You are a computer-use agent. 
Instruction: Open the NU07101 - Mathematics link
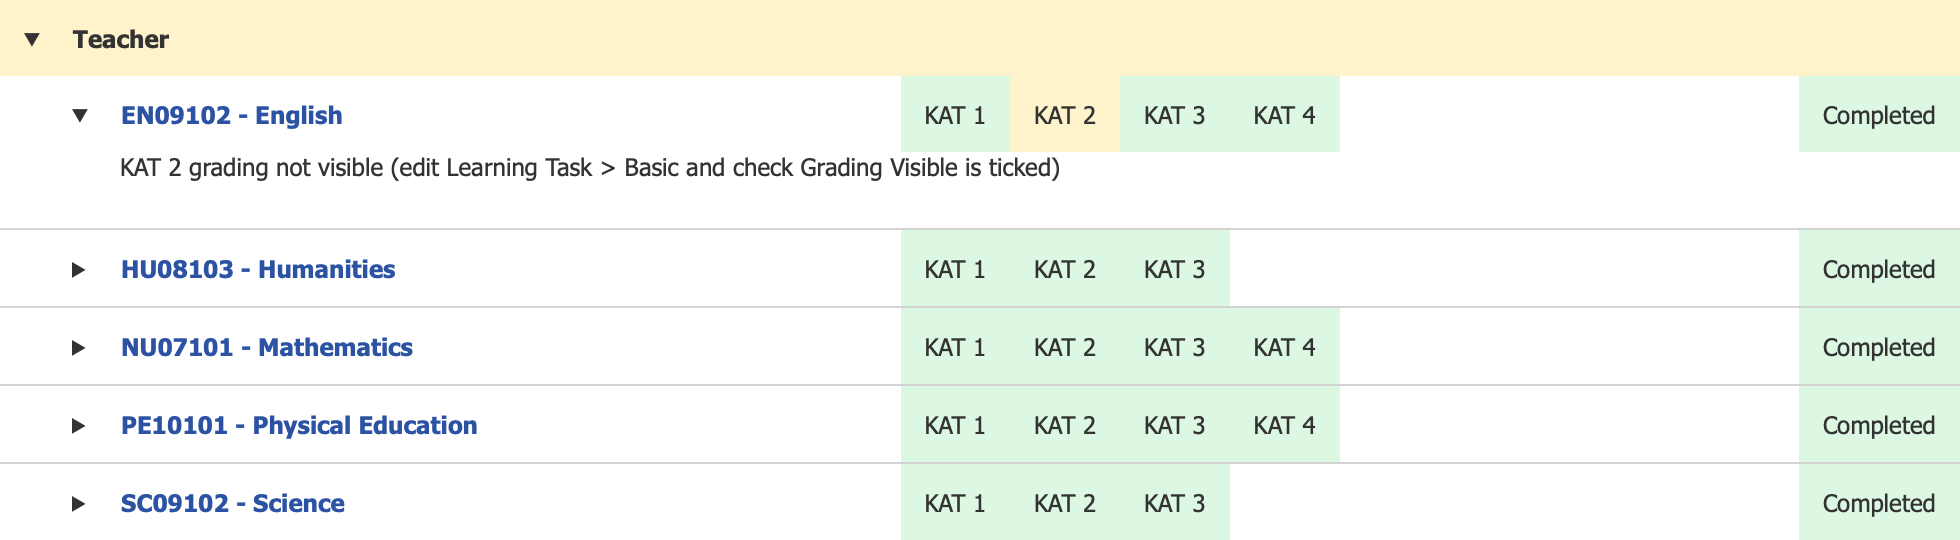(267, 348)
